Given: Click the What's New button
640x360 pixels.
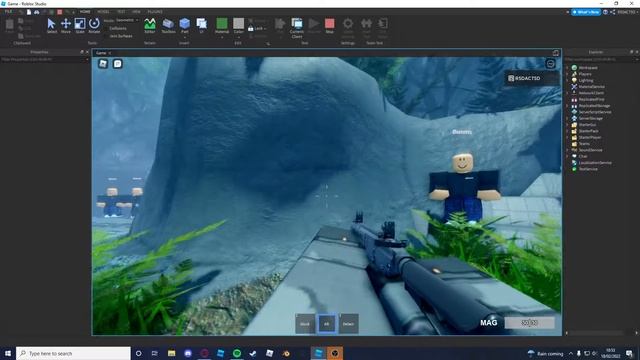Looking at the screenshot, I should 585,12.
